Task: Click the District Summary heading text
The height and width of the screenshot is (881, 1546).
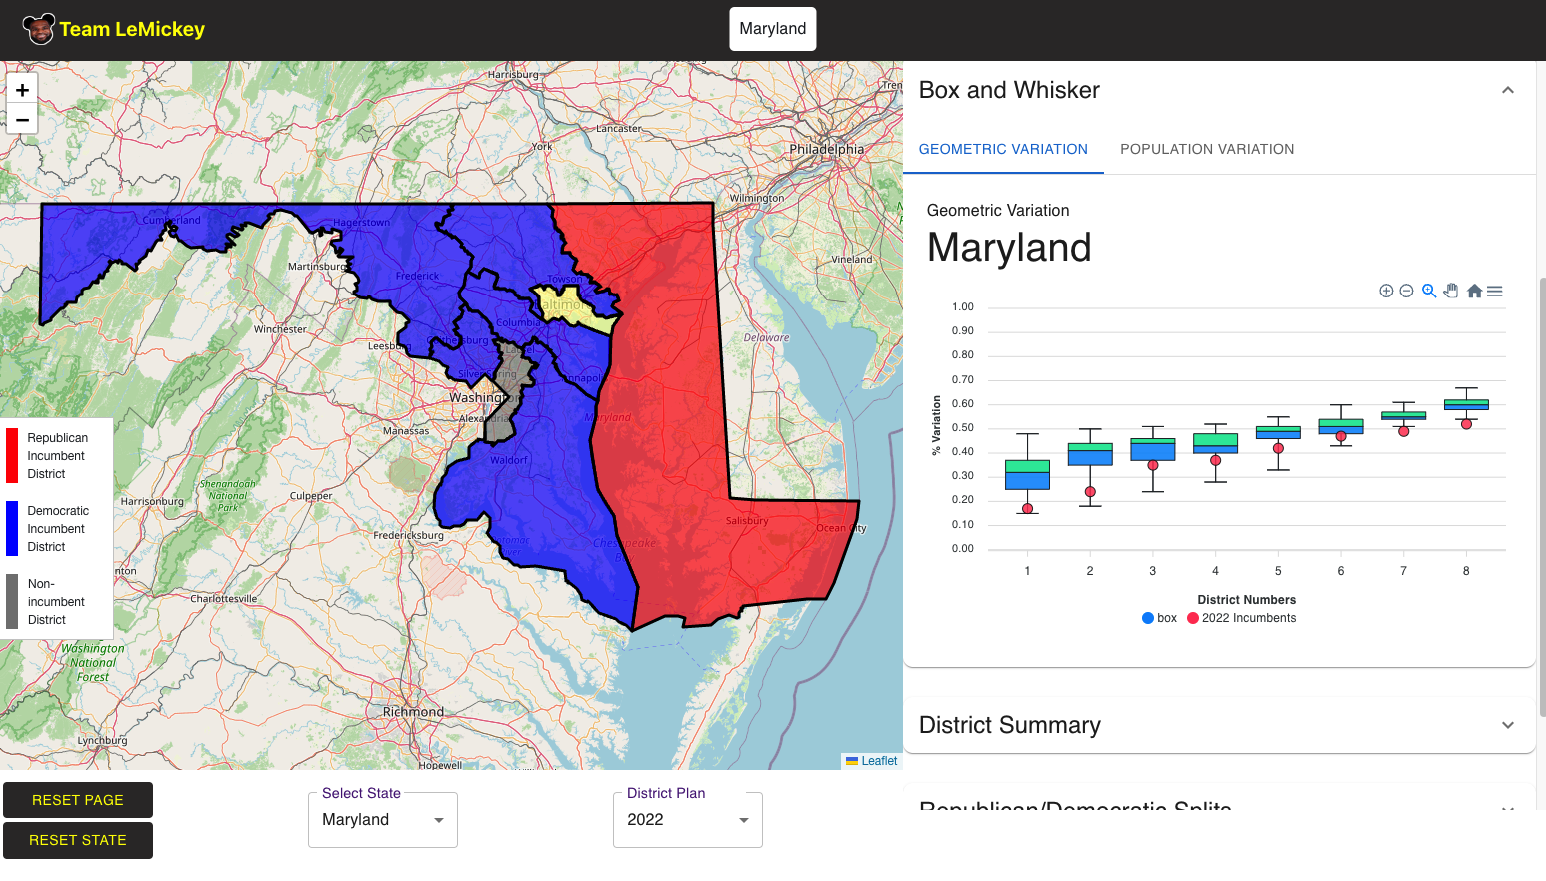Action: coord(1010,725)
